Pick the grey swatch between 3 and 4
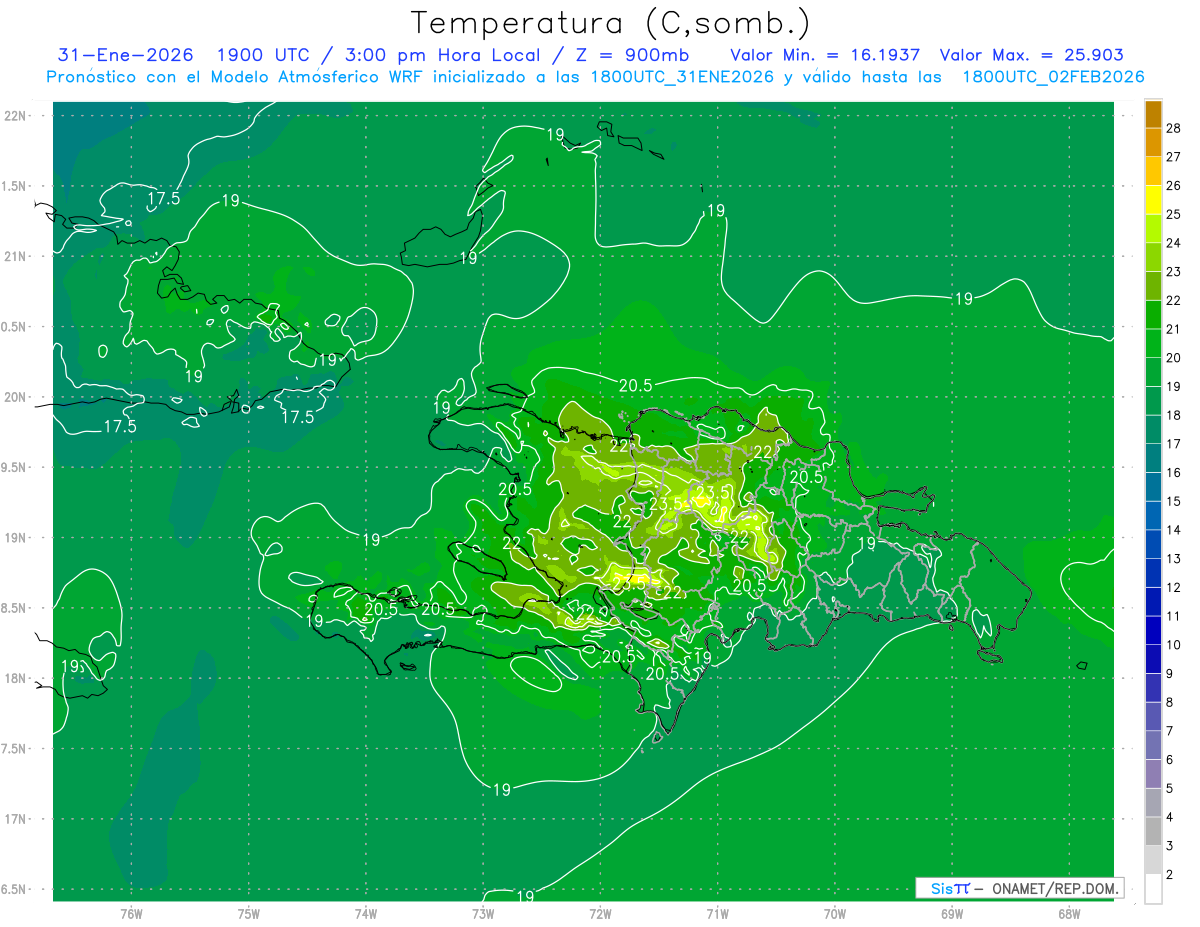 click(1153, 832)
